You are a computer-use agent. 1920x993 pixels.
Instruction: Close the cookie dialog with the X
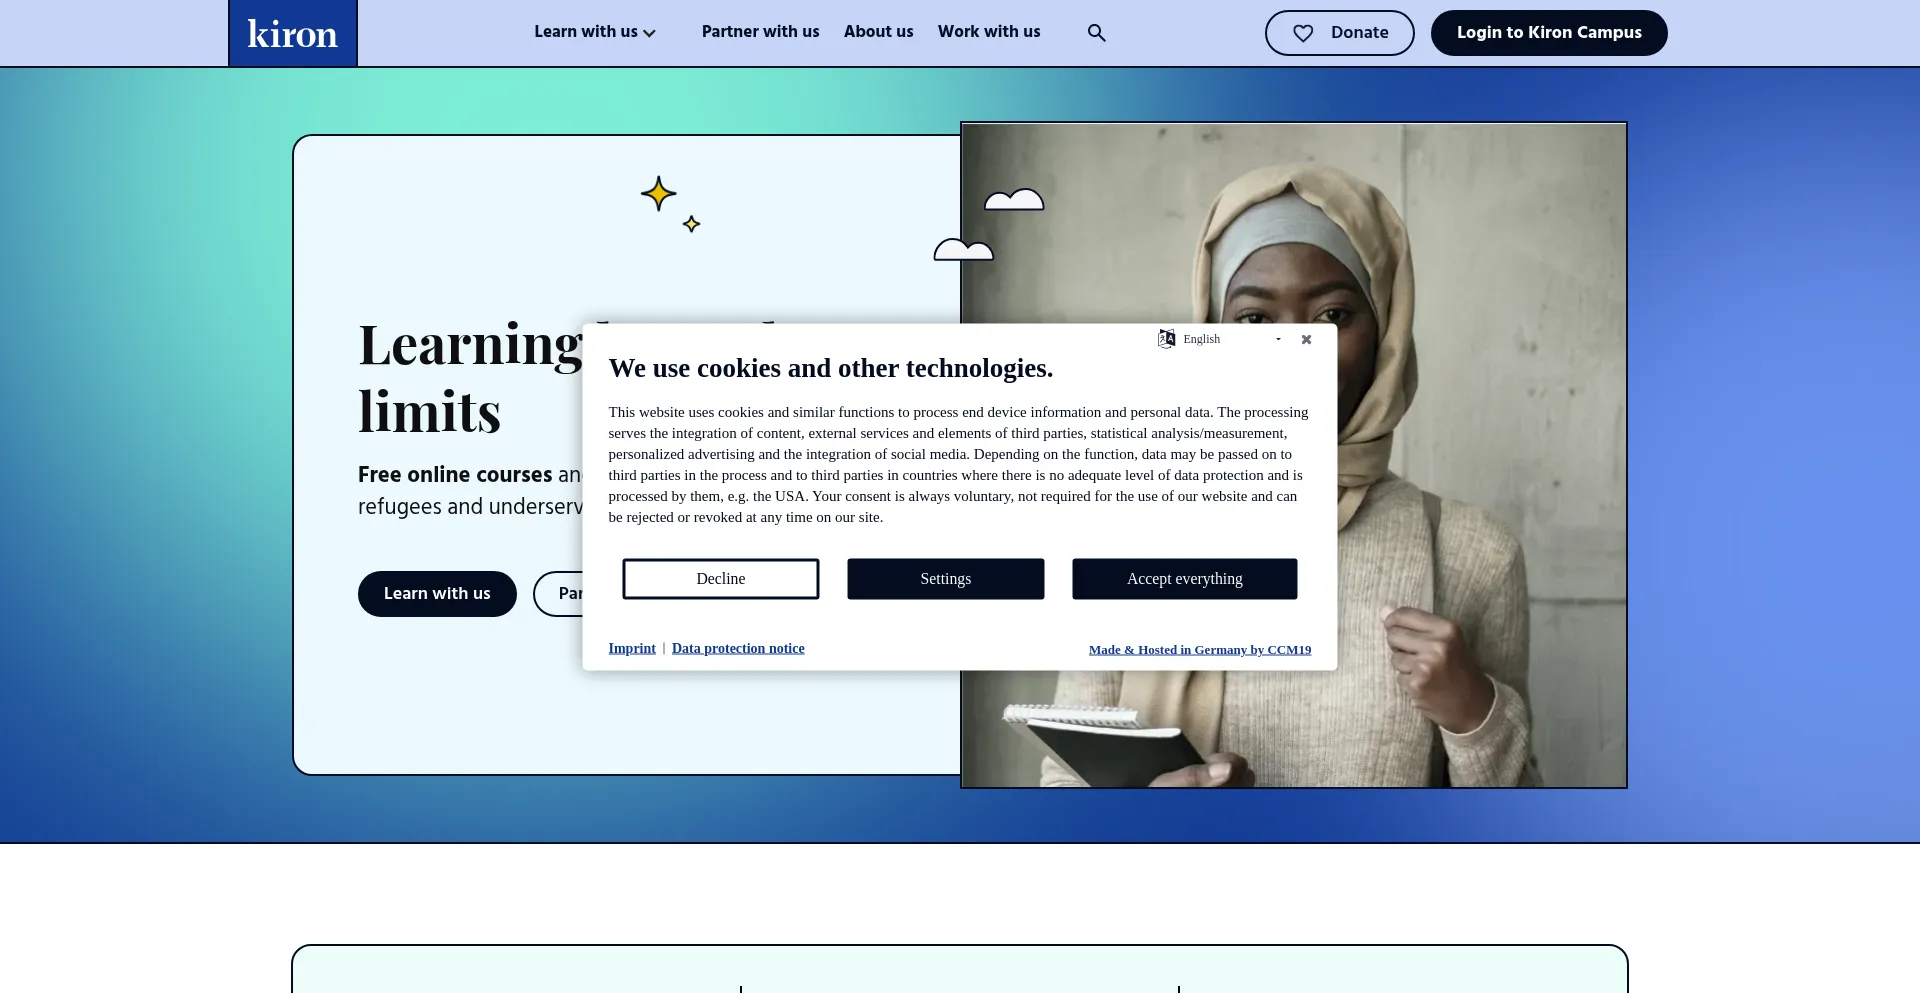[1306, 340]
